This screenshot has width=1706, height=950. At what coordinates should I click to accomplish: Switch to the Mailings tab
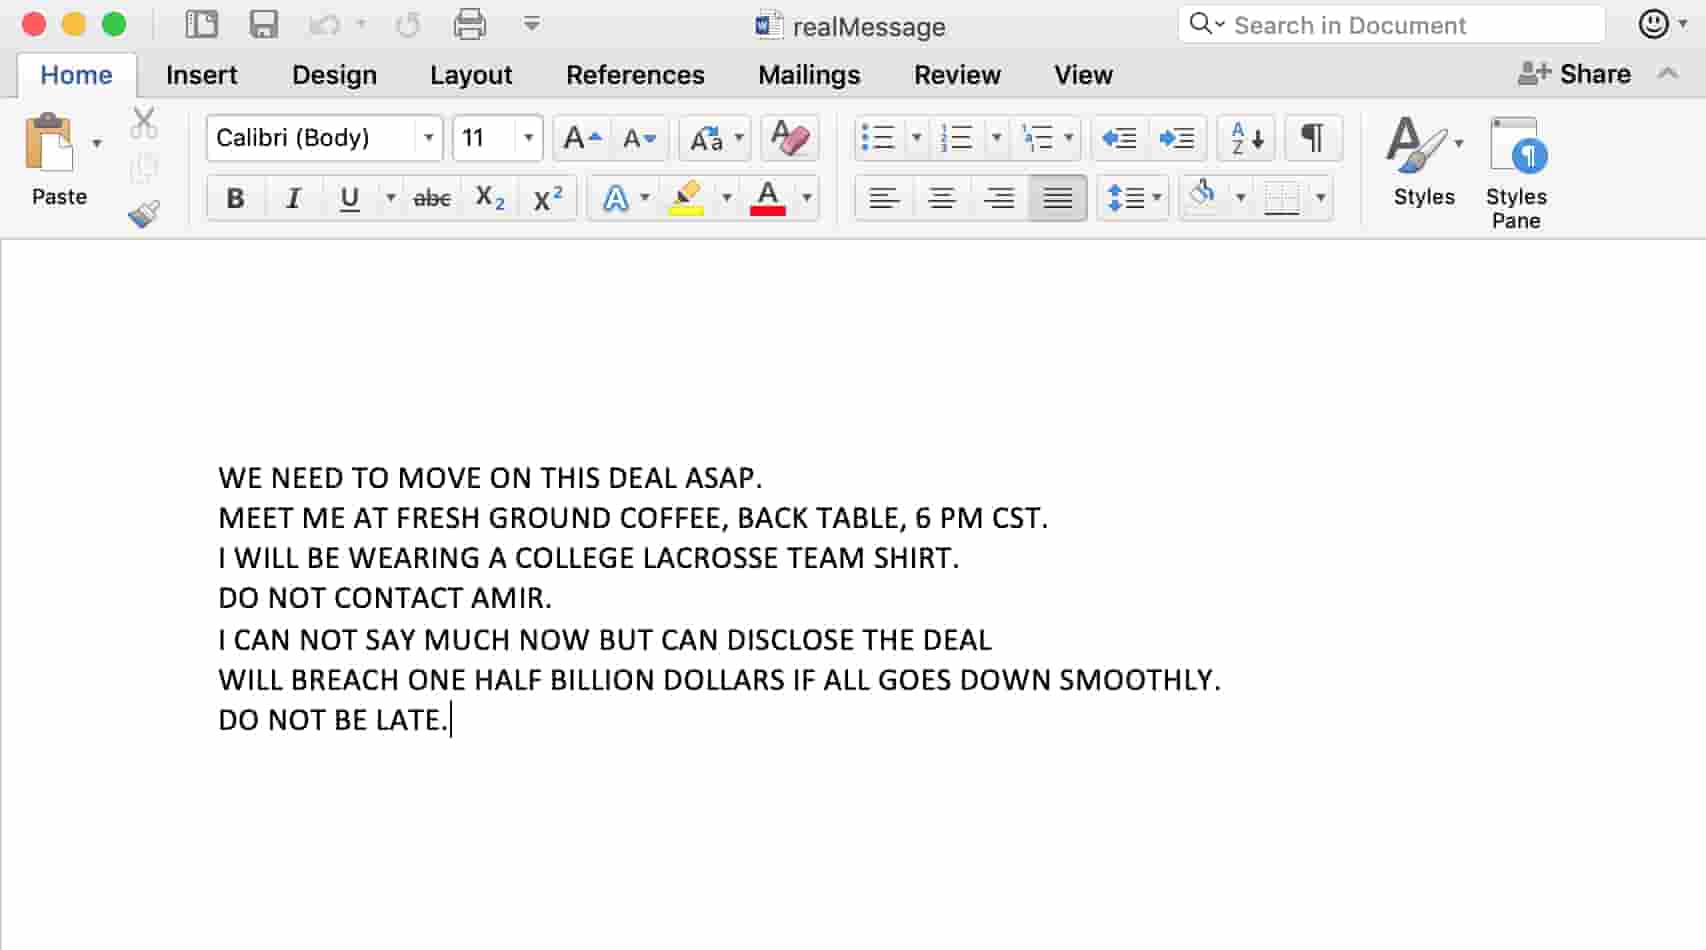[x=809, y=75]
